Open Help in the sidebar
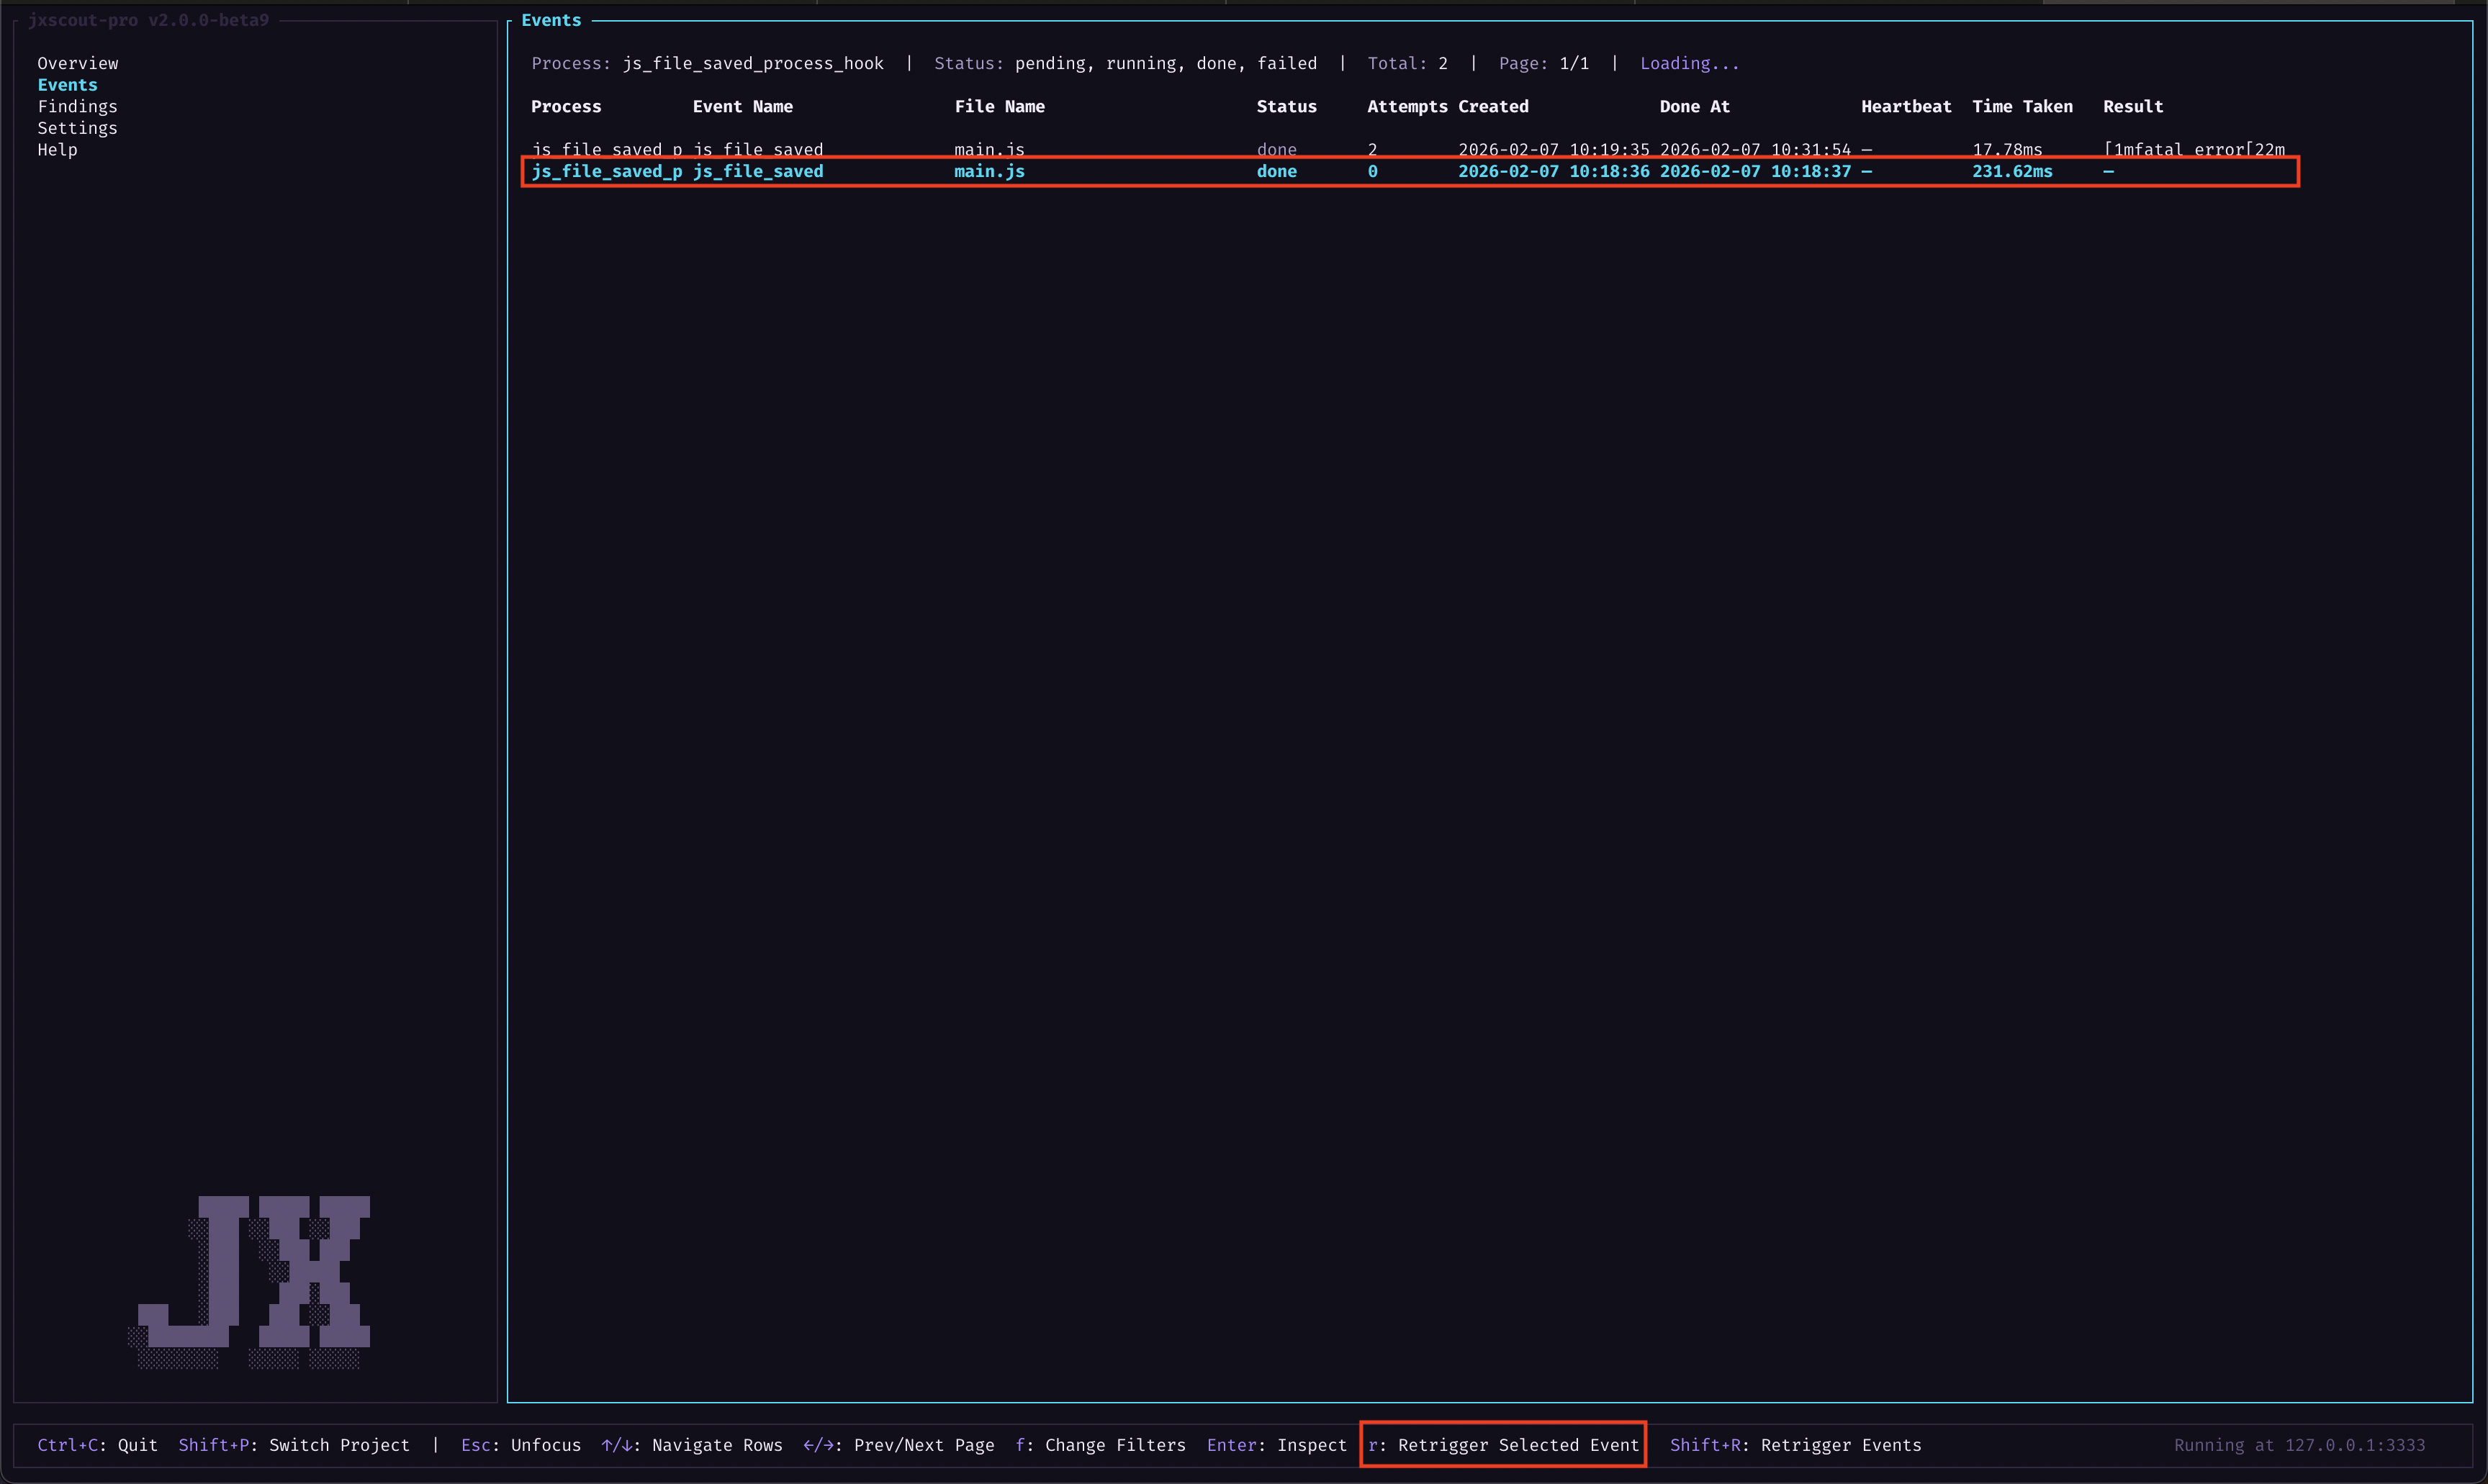Image resolution: width=2488 pixels, height=1484 pixels. (57, 150)
